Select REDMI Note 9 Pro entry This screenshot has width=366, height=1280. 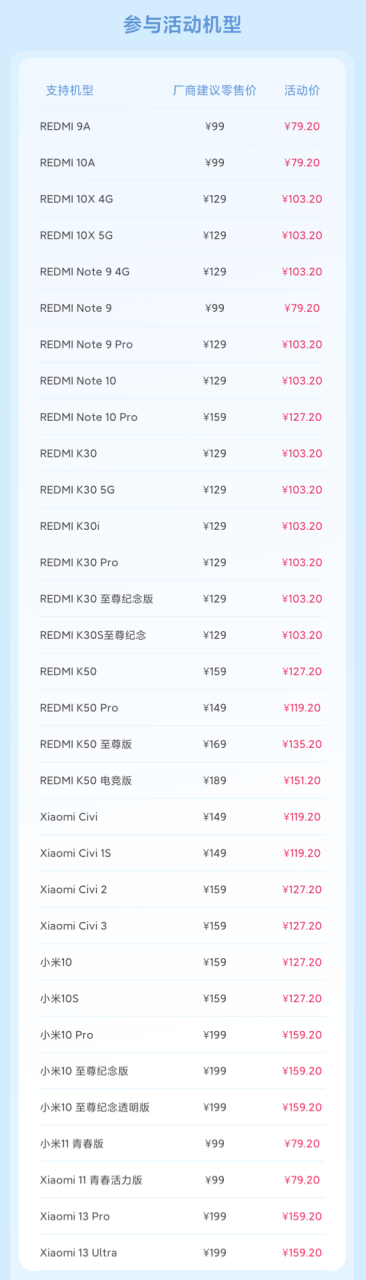click(182, 344)
